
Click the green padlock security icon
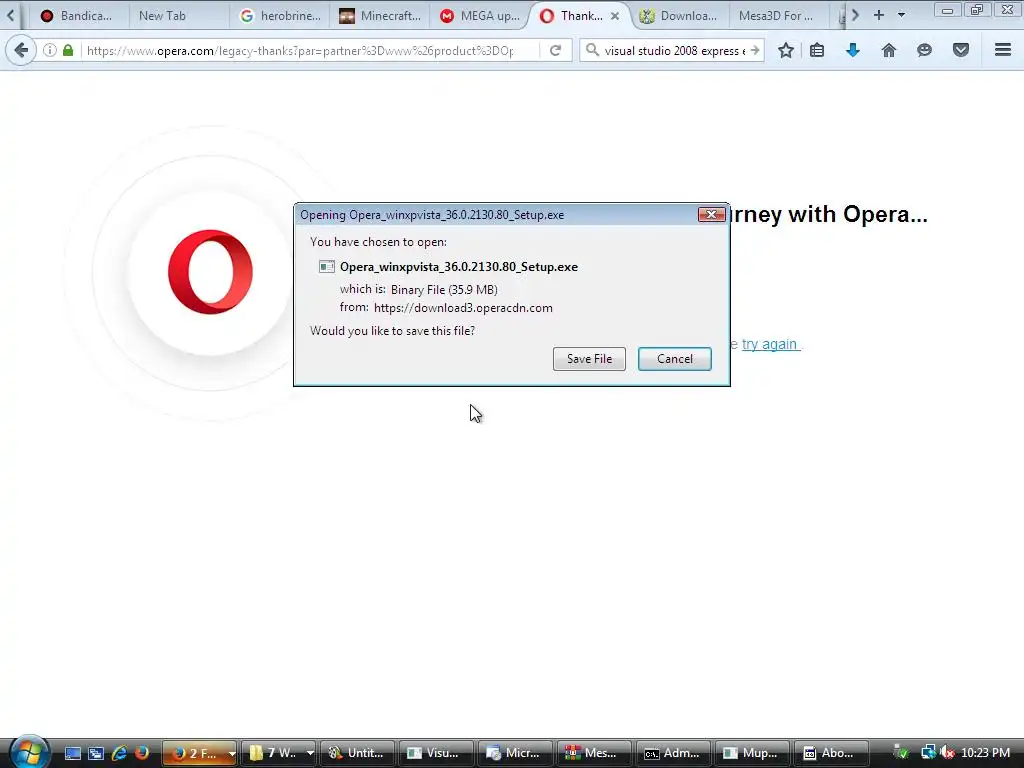(68, 50)
